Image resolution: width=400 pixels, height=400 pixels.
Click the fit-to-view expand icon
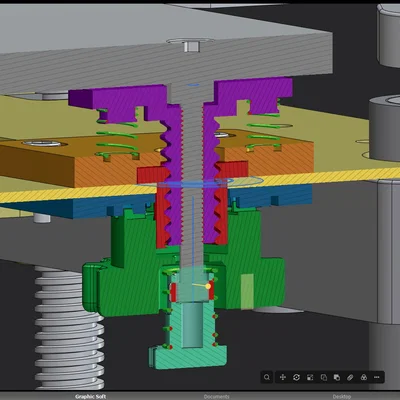(310, 377)
